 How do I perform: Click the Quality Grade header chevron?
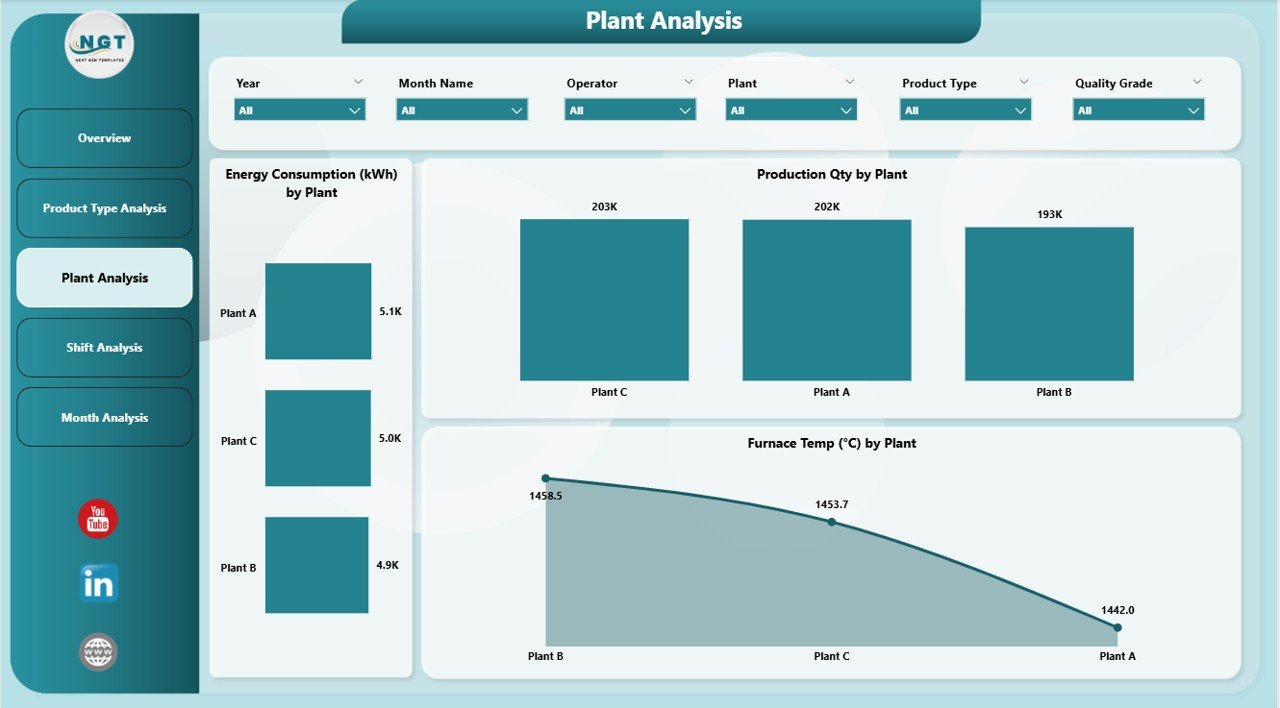(x=1197, y=82)
